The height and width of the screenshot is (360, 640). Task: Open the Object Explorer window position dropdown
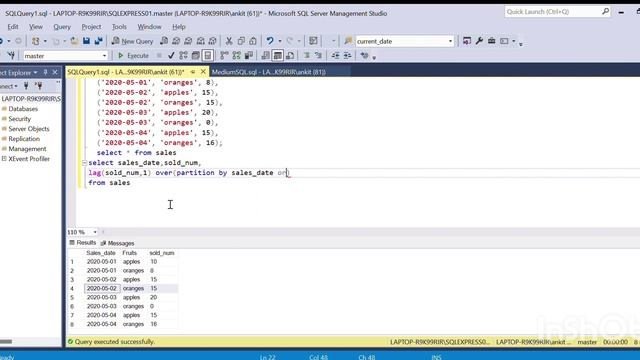coord(36,73)
